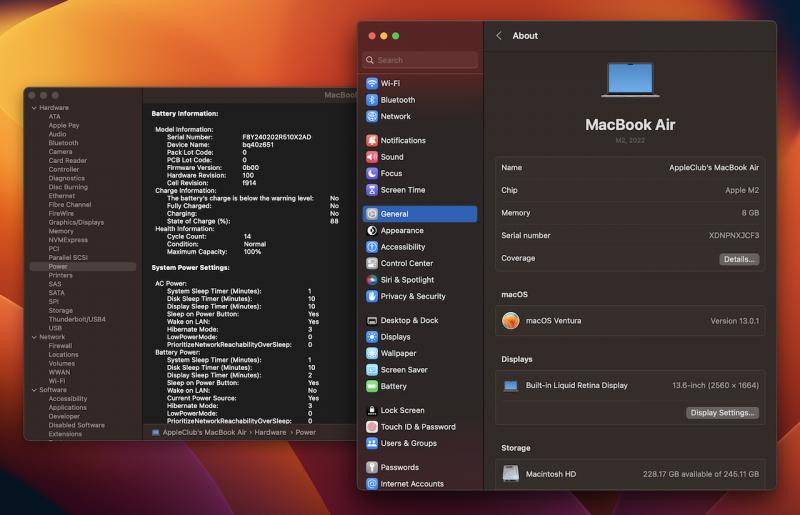Click the 228.17 GB available storage text
This screenshot has height=515, width=800.
(701, 474)
